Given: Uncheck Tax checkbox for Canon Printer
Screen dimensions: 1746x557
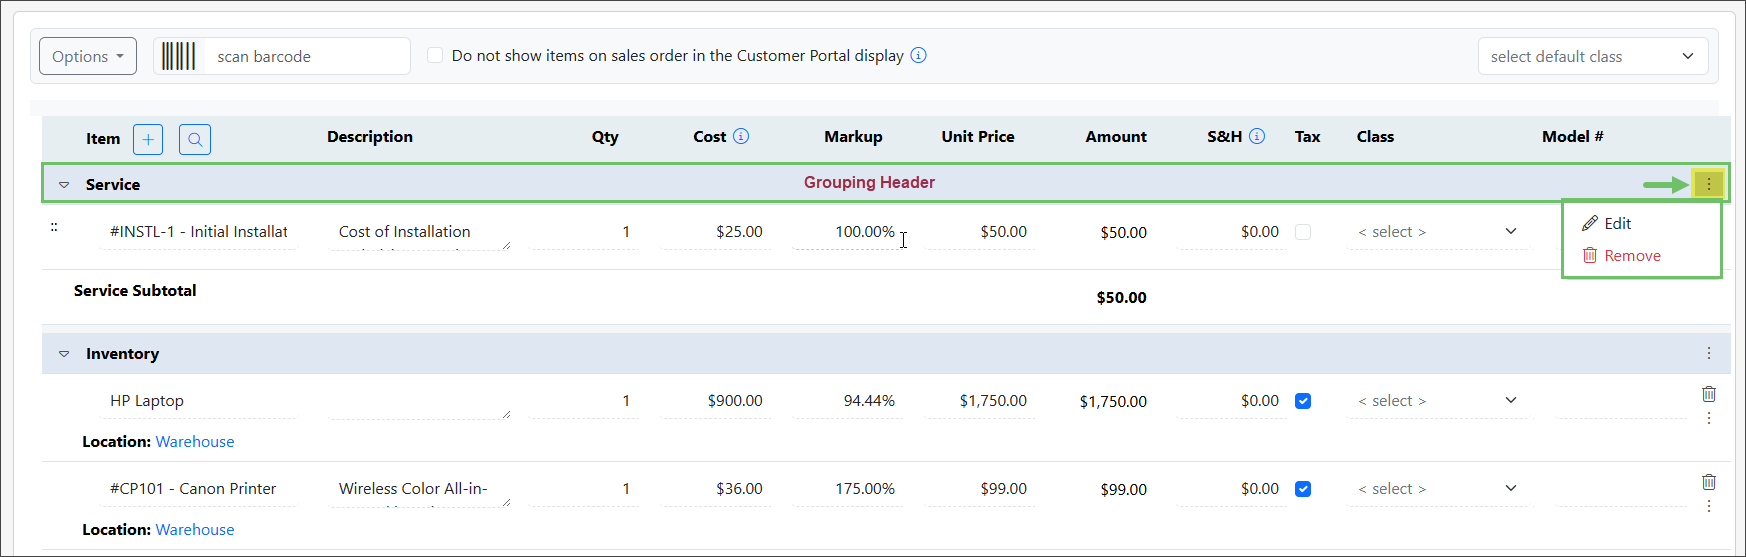Looking at the screenshot, I should 1303,489.
